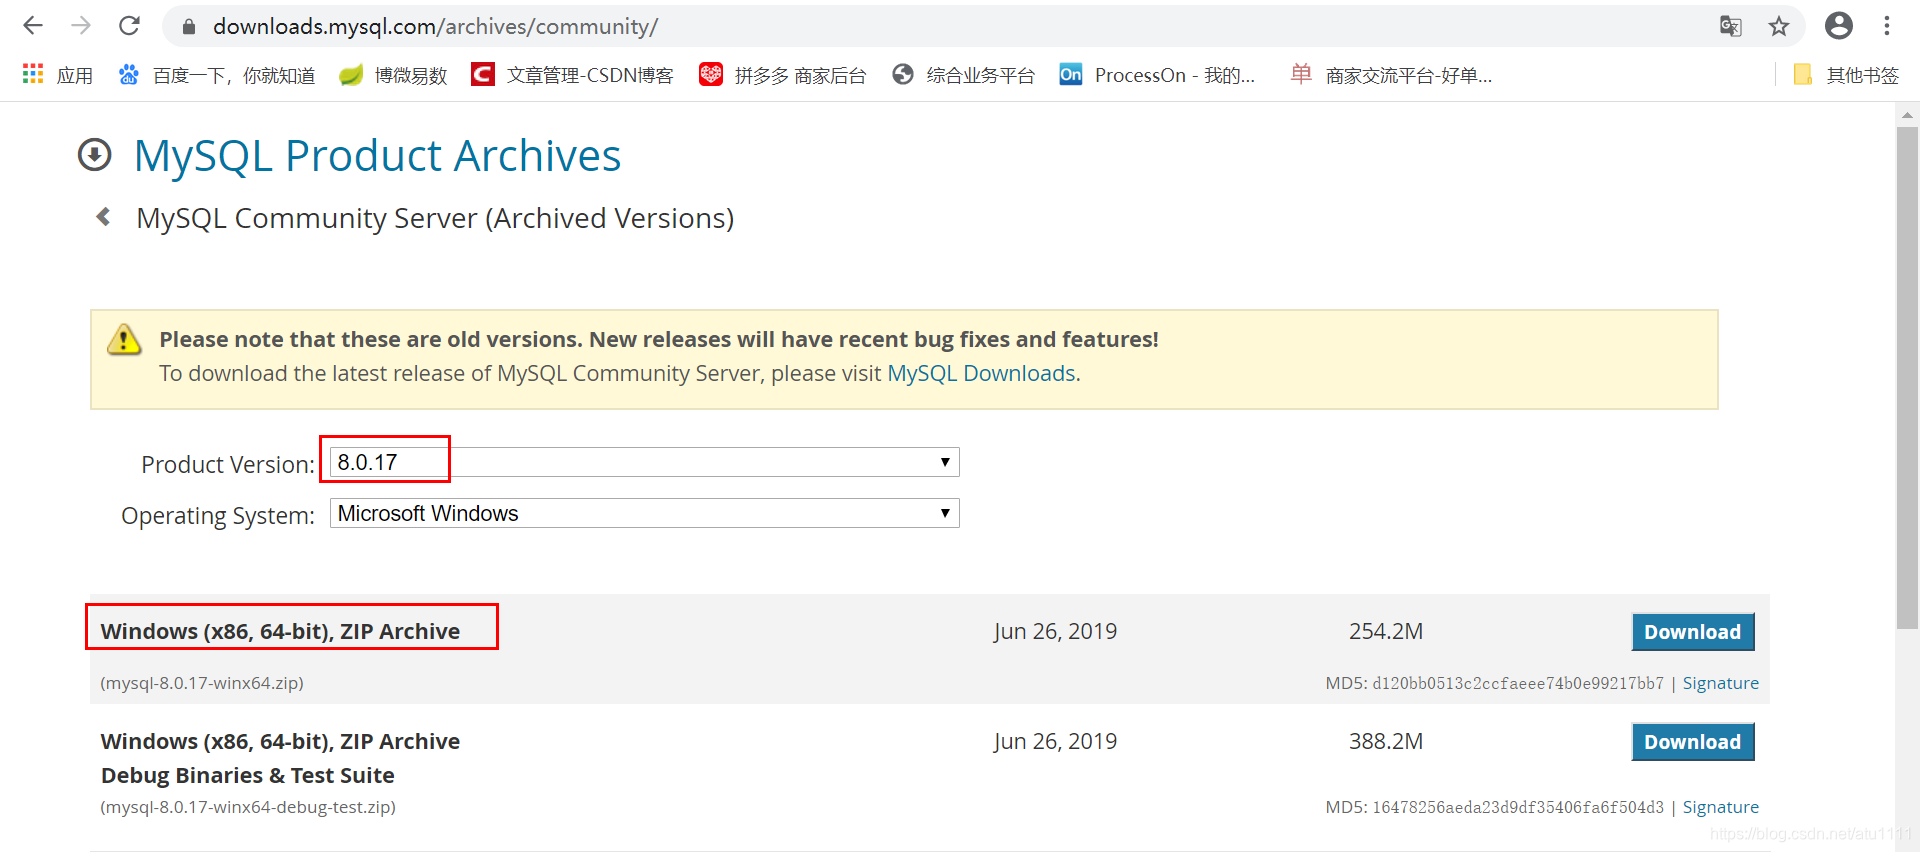1920x852 pixels.
Task: Click '(mysql-8.0.17-winx64.zip)' filename text
Action: coord(202,683)
